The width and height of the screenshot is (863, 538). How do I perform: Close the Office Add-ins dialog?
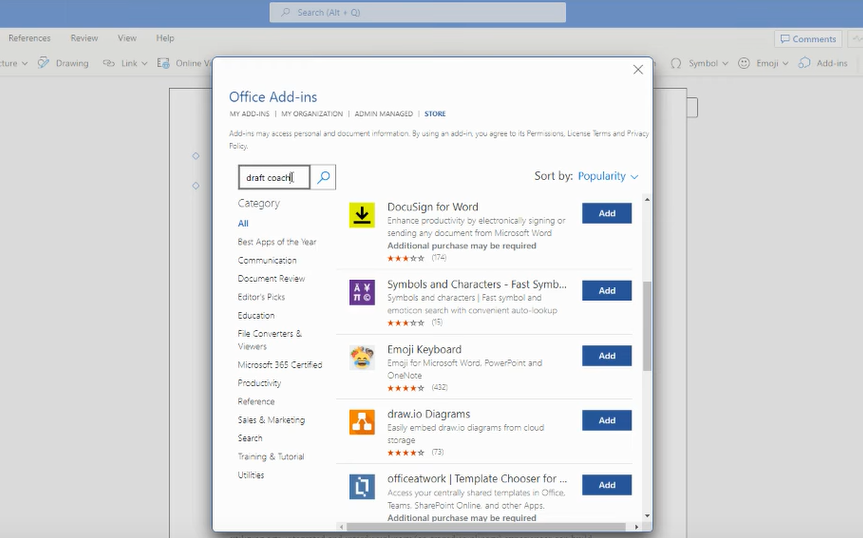(x=638, y=69)
